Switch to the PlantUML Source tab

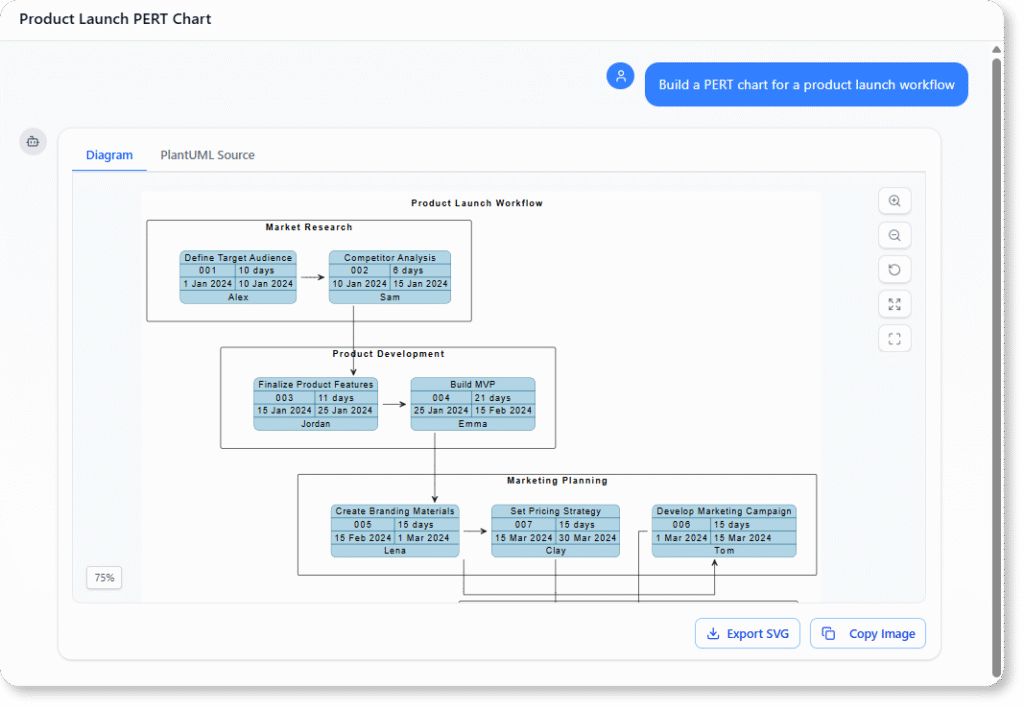coord(207,155)
